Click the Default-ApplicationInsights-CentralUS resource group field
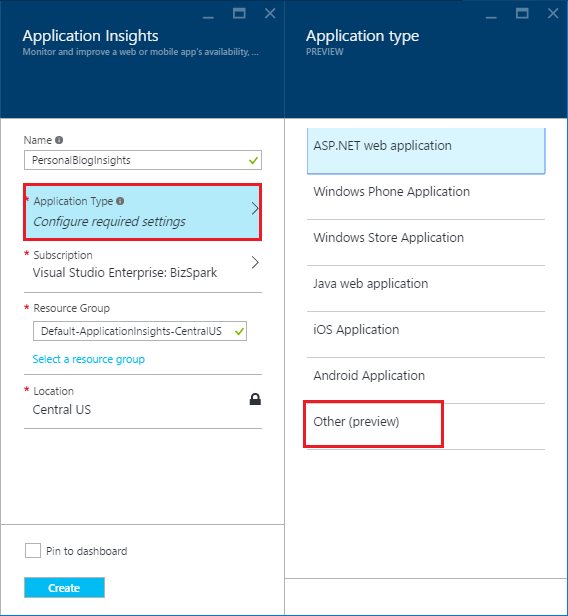The image size is (568, 616). [x=140, y=331]
